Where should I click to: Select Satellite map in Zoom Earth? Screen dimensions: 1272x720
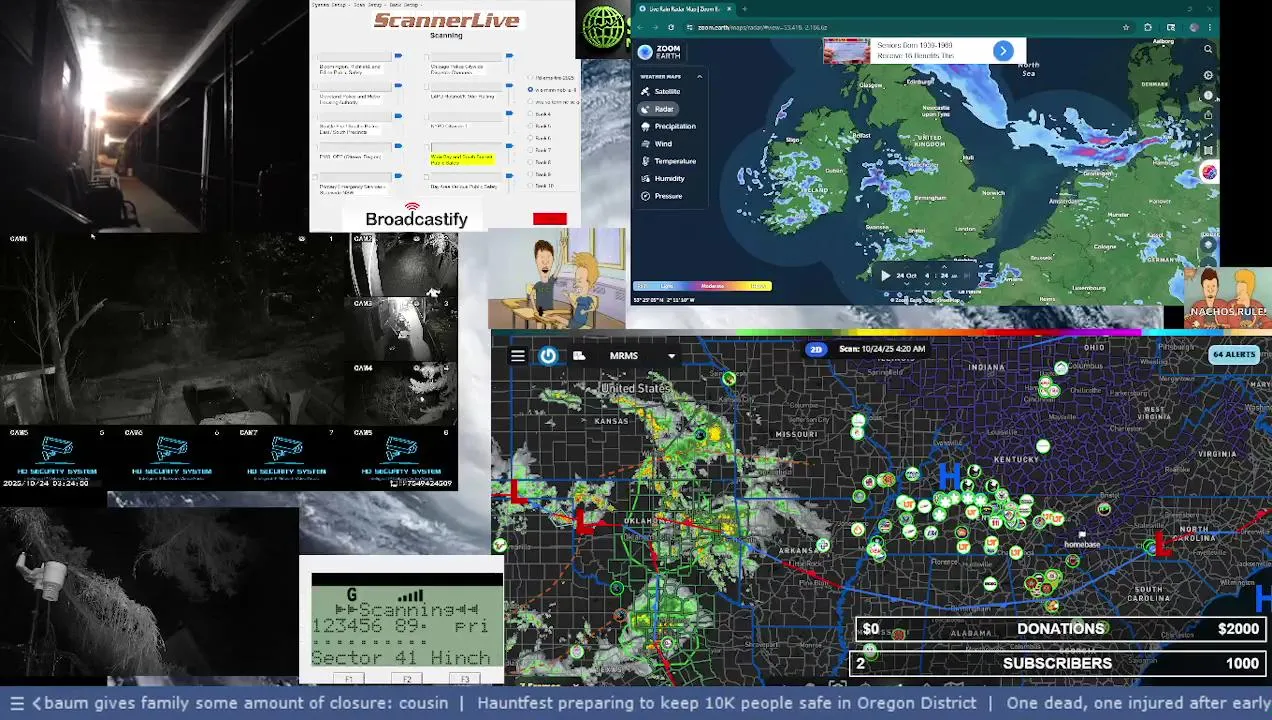point(661,91)
